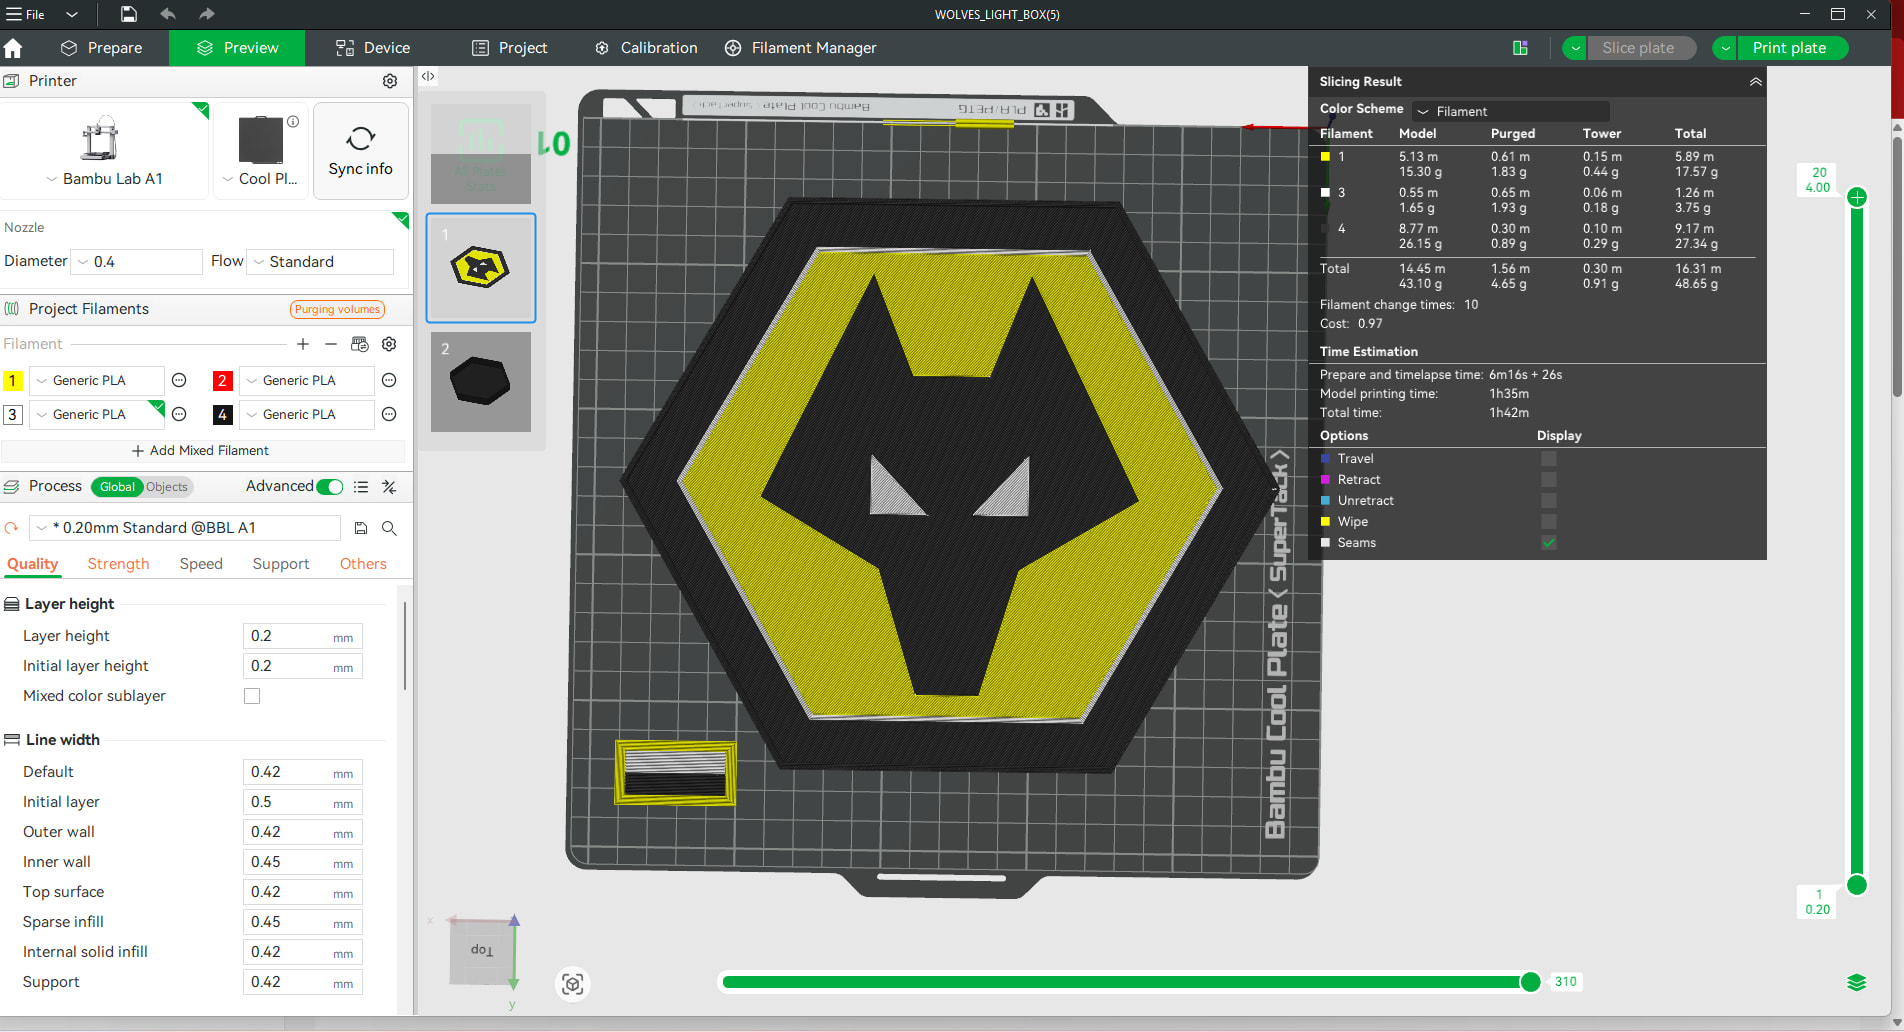The height and width of the screenshot is (1032, 1904).
Task: Click the Sync info button
Action: [361, 151]
